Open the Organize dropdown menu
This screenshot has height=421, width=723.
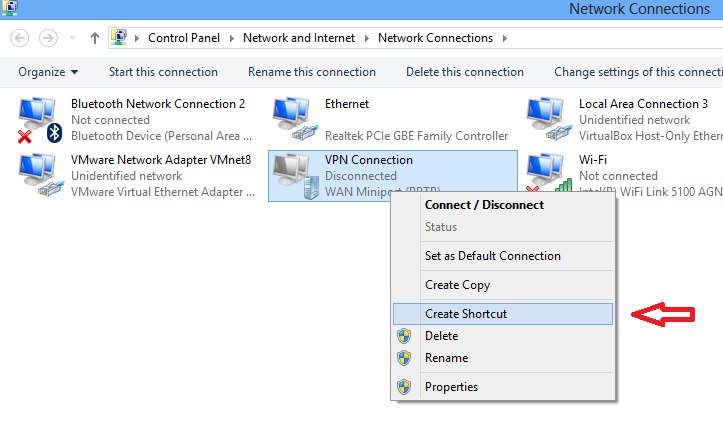coord(47,72)
